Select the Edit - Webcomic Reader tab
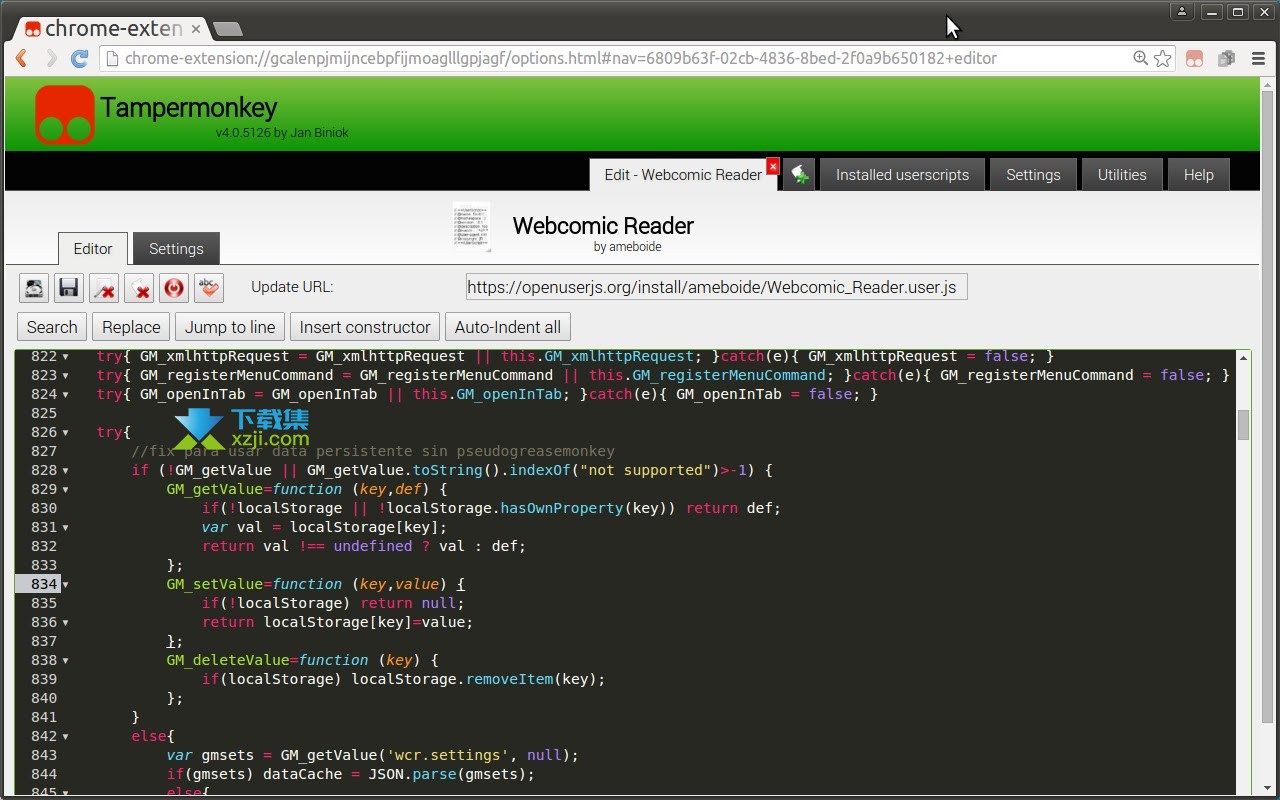The width and height of the screenshot is (1280, 800). tap(683, 174)
